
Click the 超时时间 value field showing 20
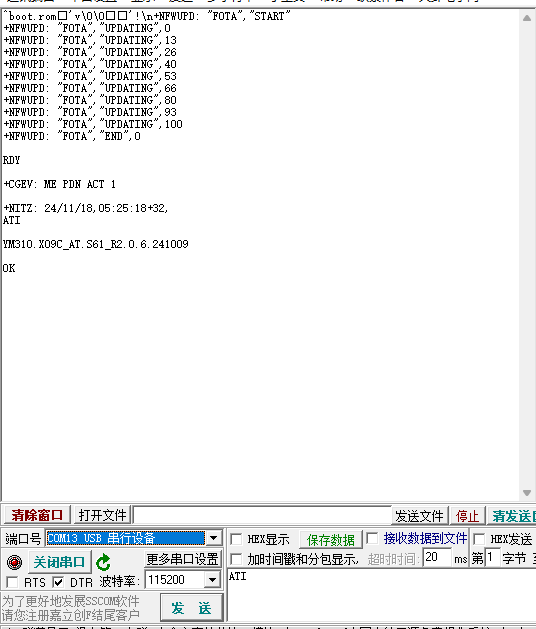click(x=437, y=557)
